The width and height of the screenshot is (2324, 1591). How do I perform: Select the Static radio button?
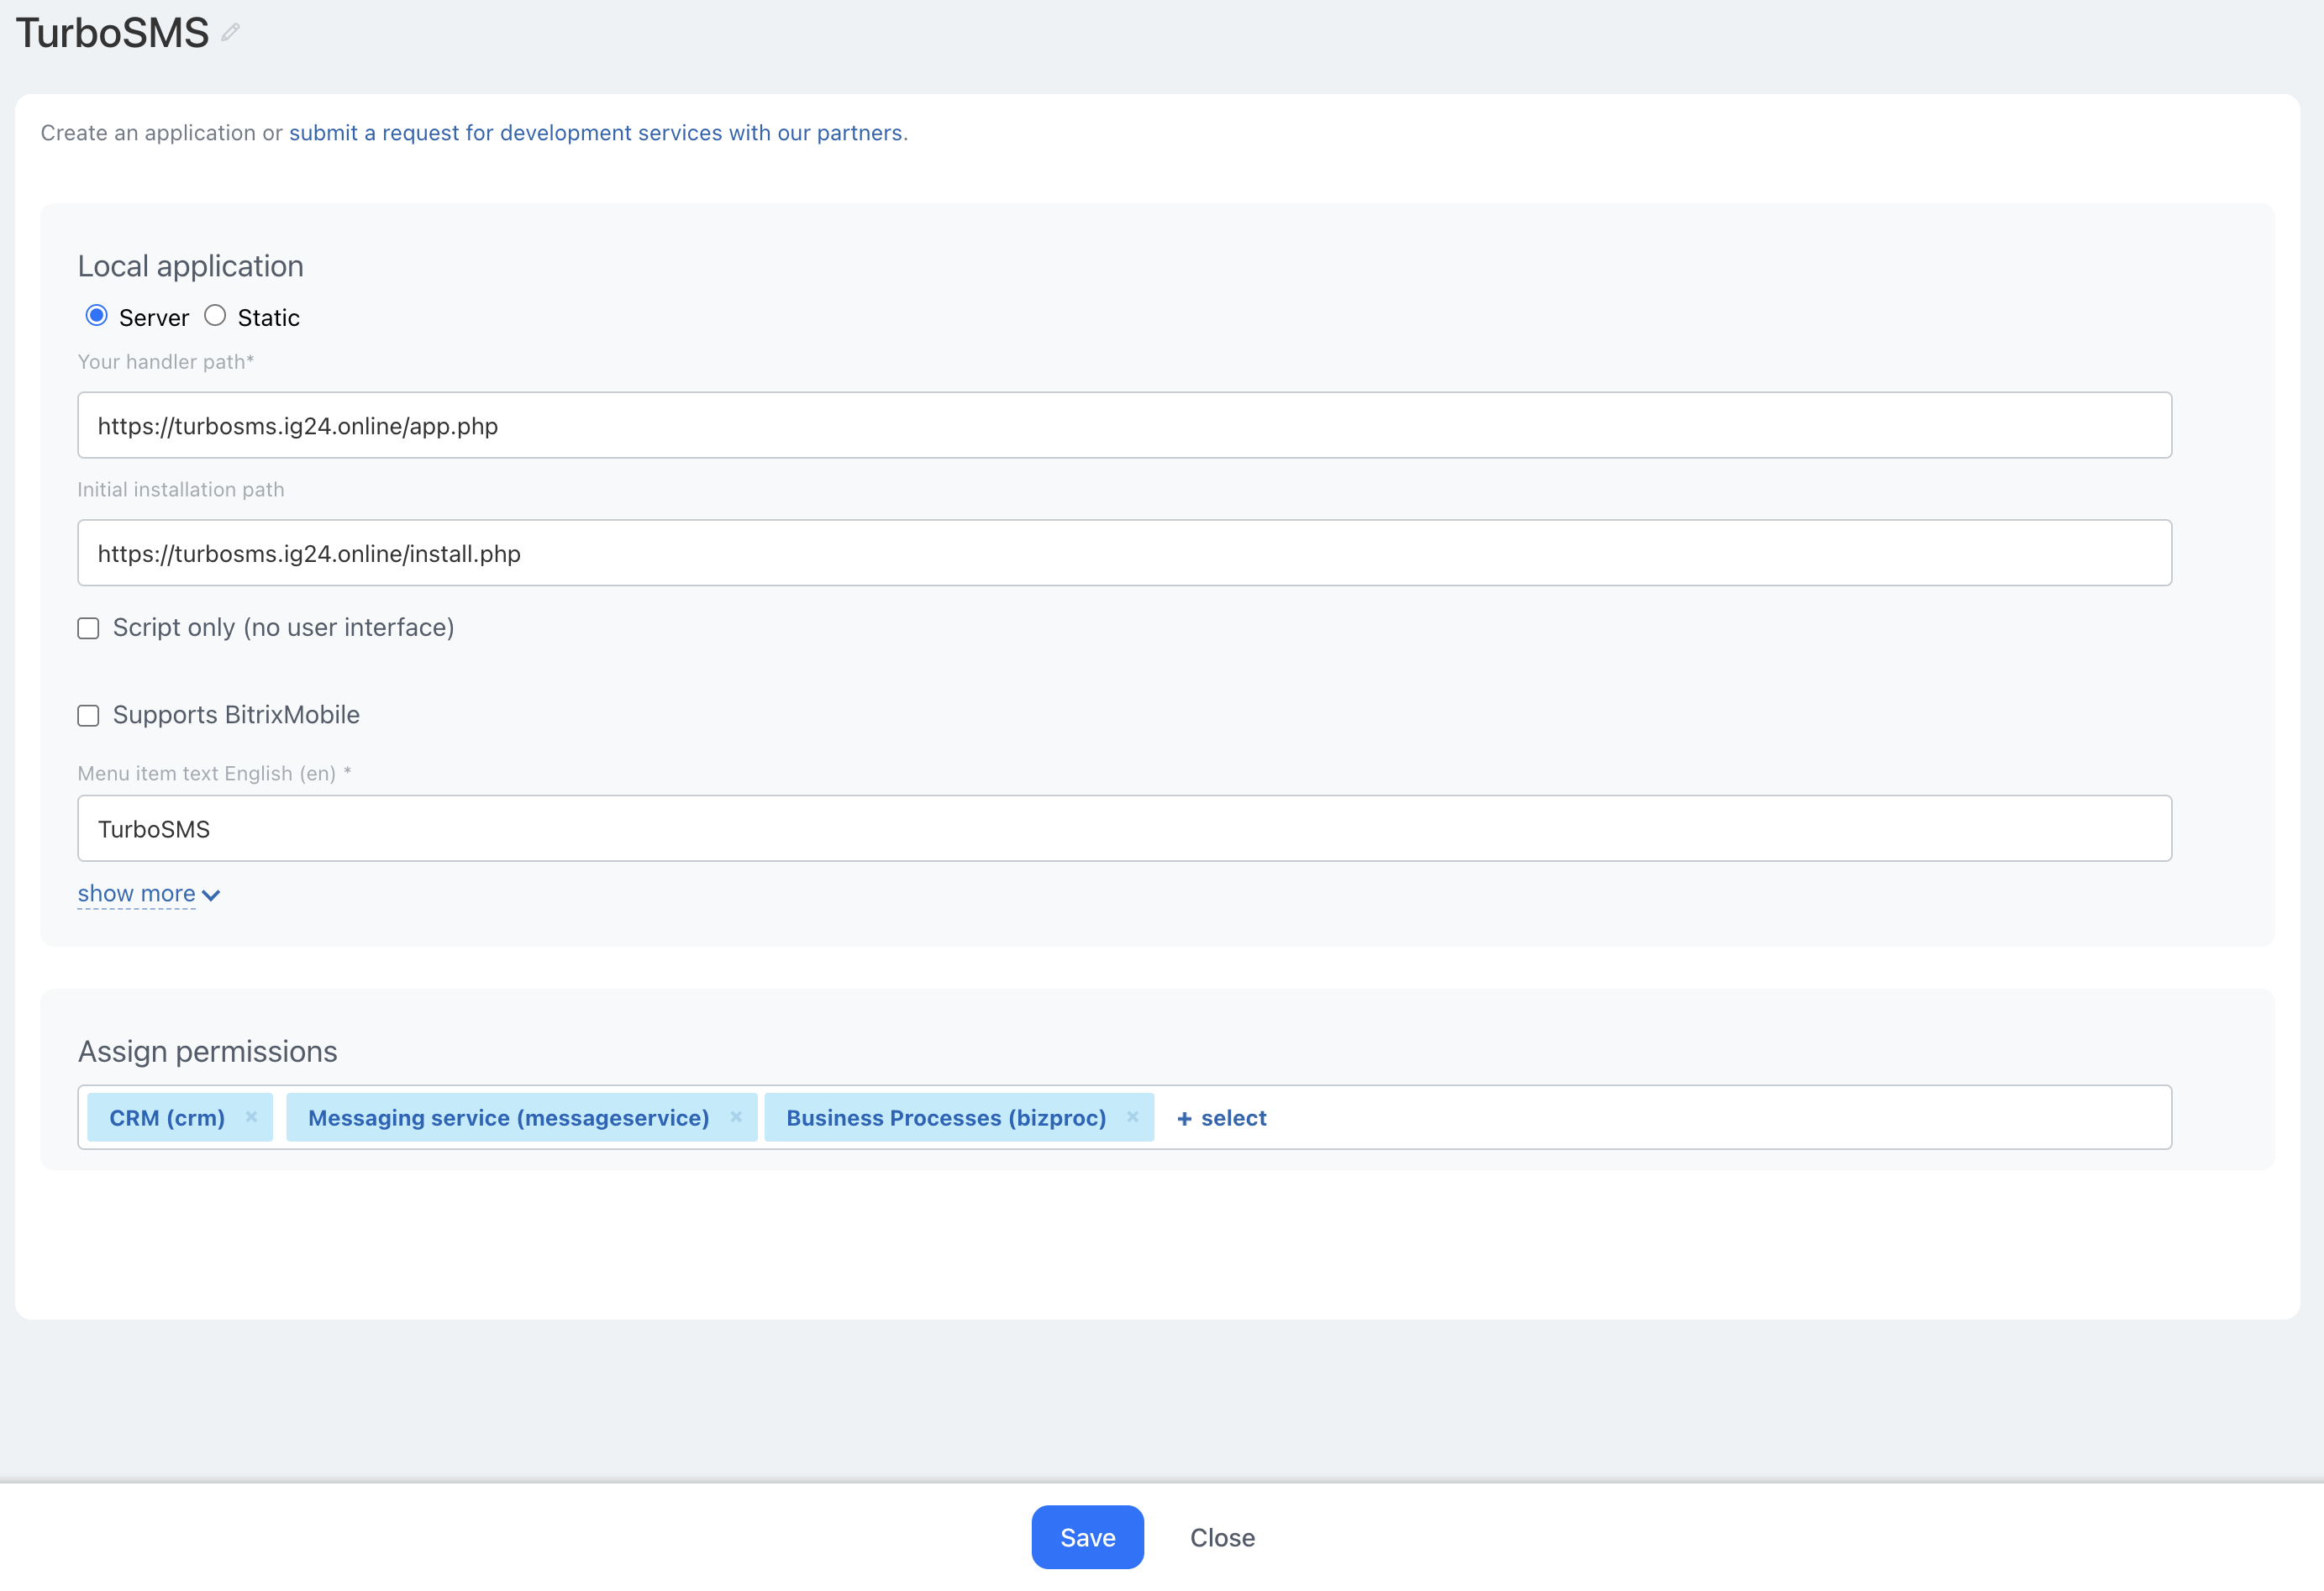click(x=215, y=316)
